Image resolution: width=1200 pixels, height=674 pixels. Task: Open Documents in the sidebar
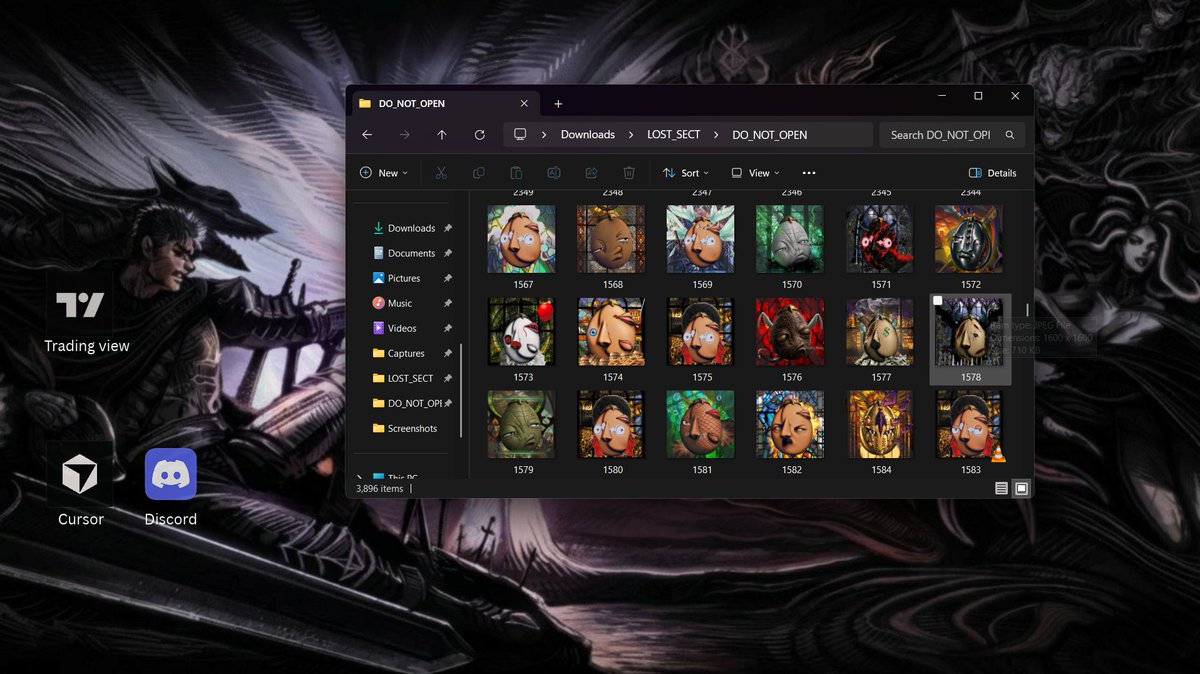click(x=411, y=253)
